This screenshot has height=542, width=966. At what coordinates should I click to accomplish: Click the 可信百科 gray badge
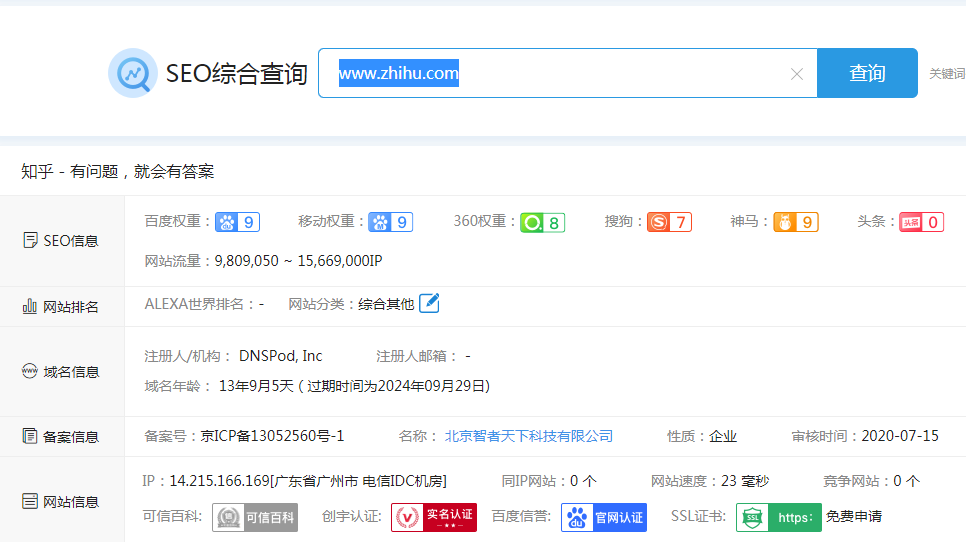tap(255, 517)
